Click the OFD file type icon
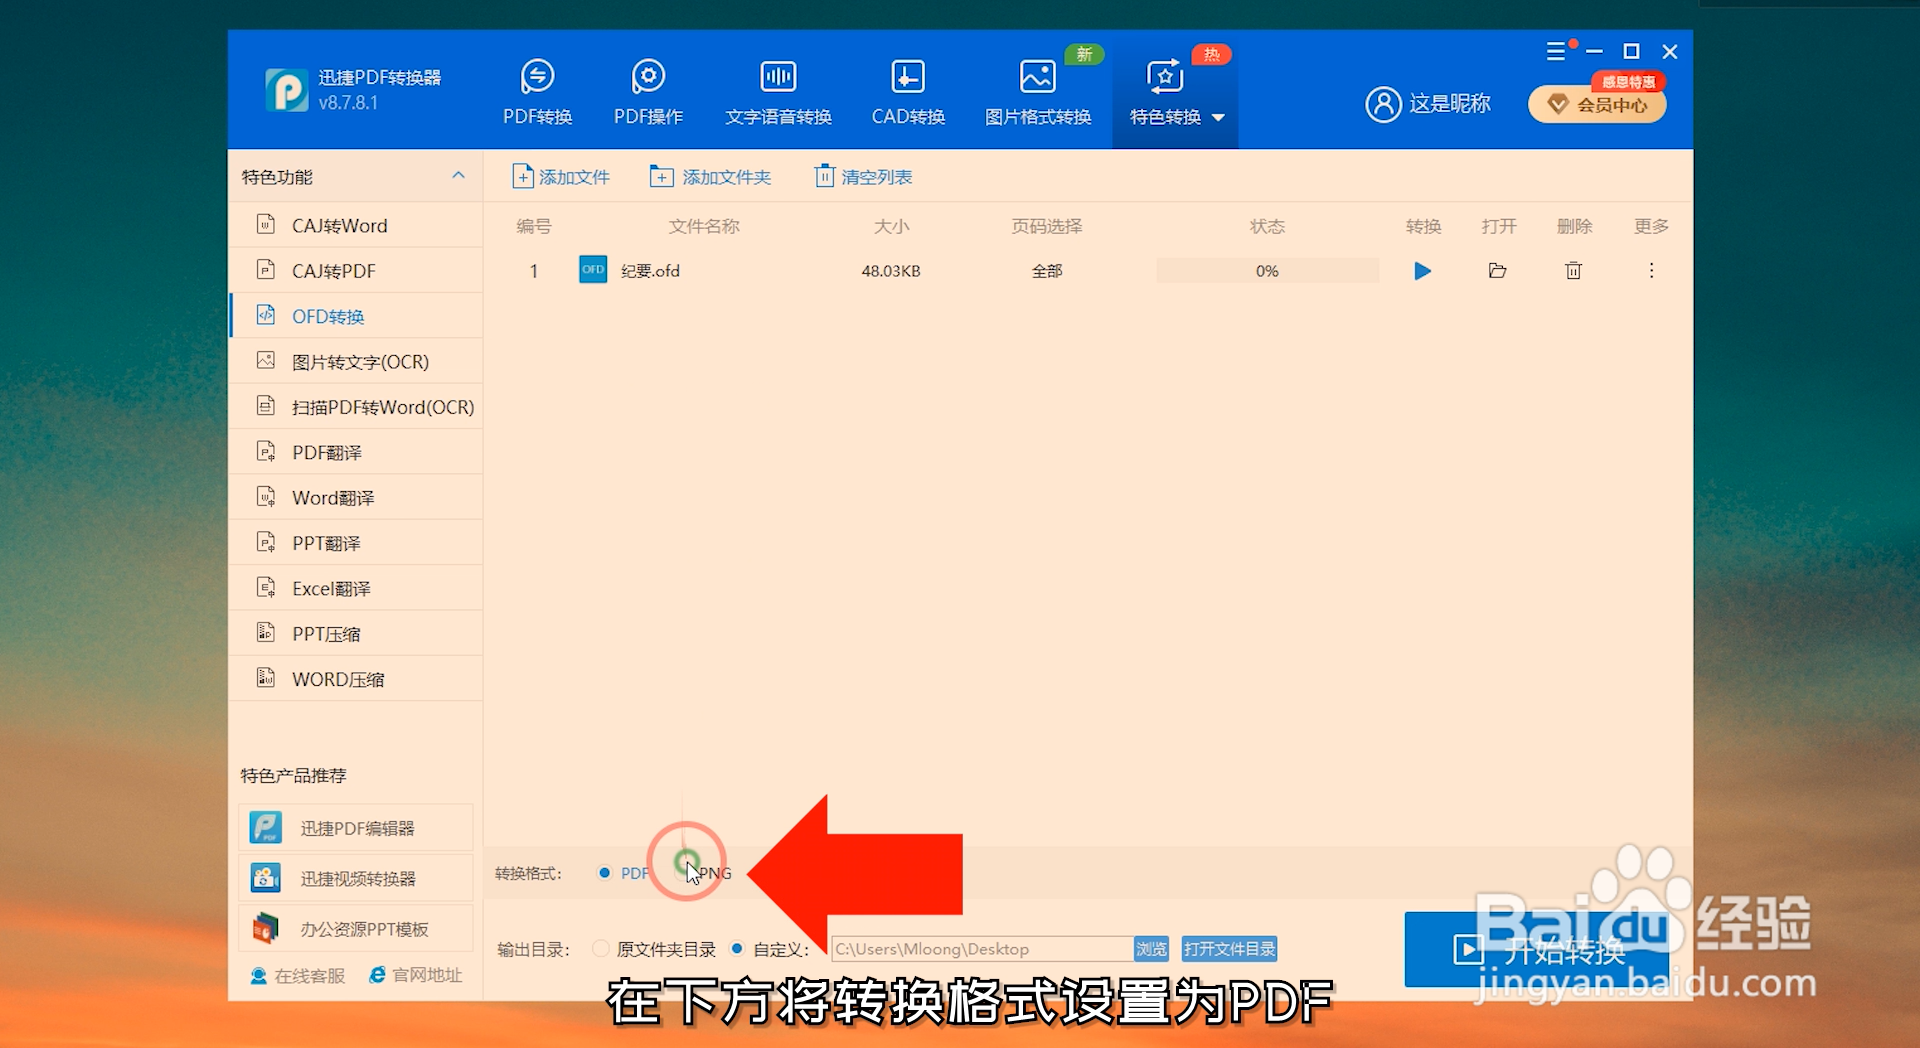 [x=593, y=270]
